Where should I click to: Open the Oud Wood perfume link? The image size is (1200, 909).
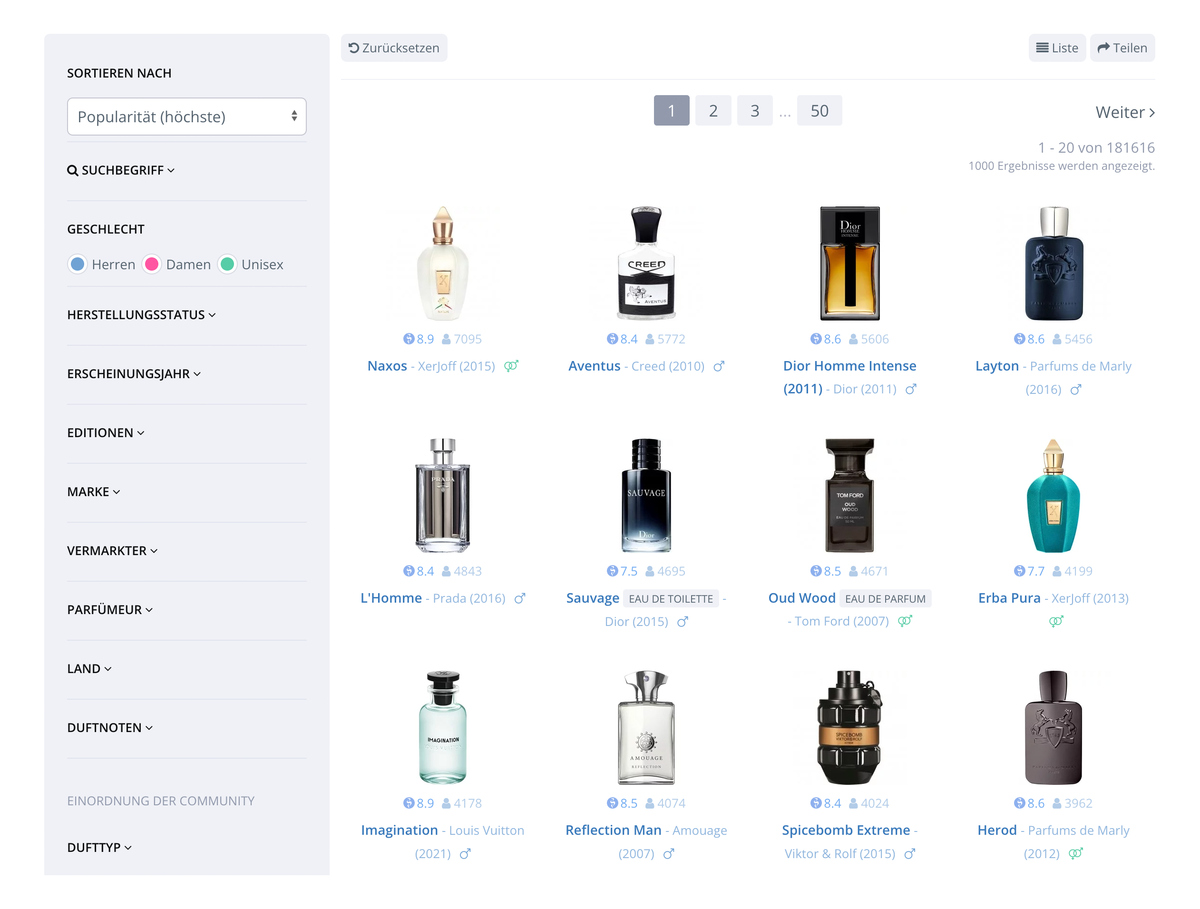802,598
